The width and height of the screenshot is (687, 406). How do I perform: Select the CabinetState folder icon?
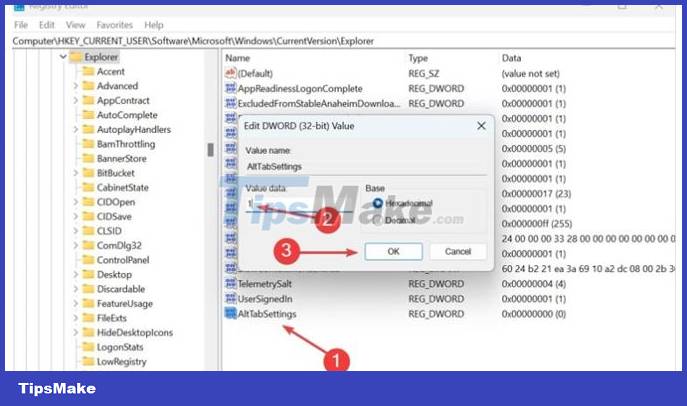[89, 187]
